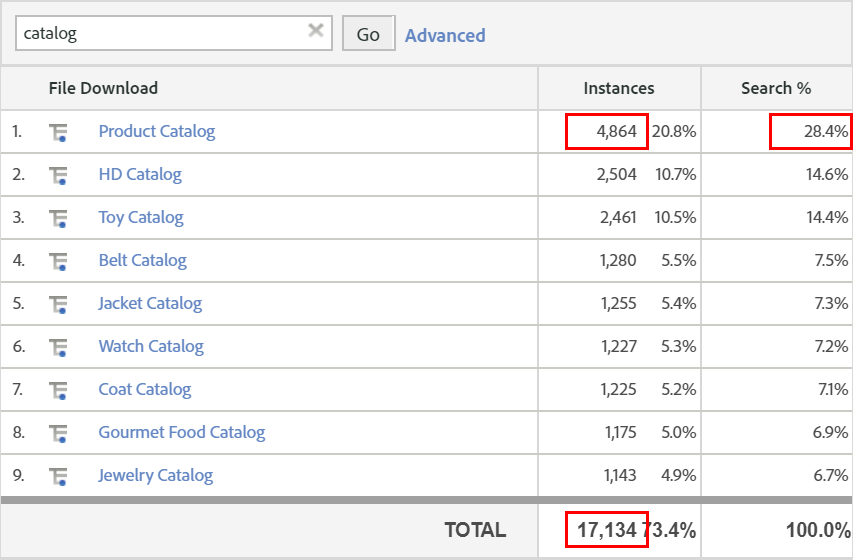Viewport: 853px width, 560px height.
Task: Click breakdown icon beside Jacket Catalog
Action: [58, 304]
